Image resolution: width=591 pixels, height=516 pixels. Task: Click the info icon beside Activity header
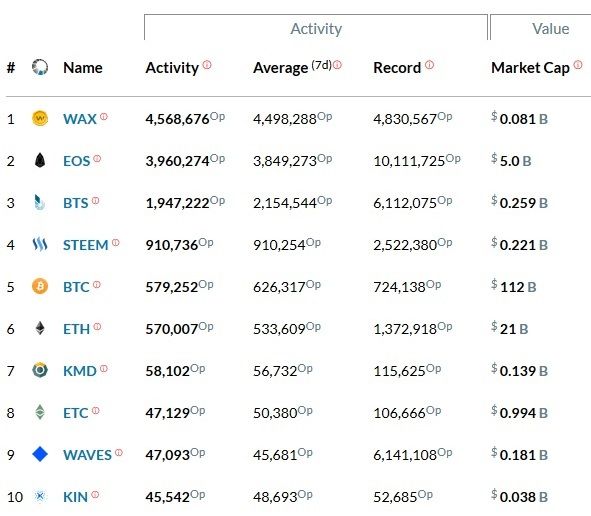(x=207, y=65)
